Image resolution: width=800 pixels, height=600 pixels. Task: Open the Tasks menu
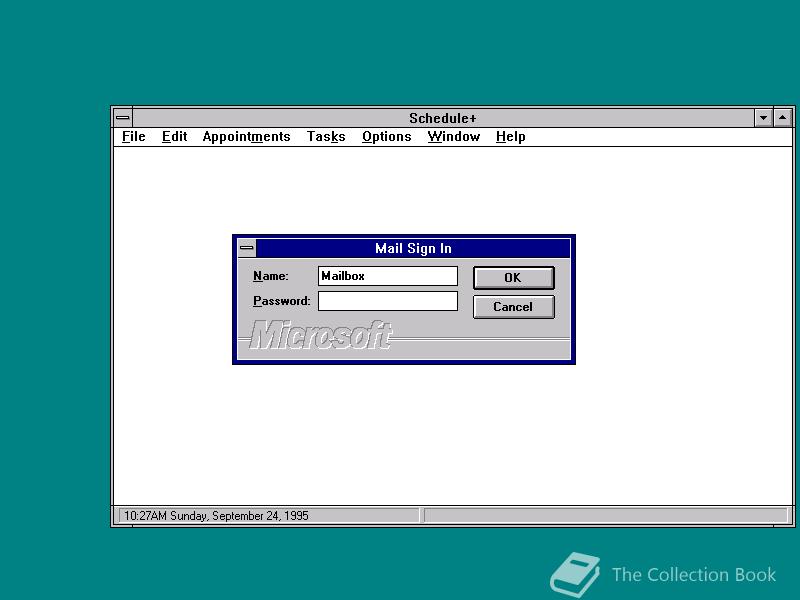point(326,137)
